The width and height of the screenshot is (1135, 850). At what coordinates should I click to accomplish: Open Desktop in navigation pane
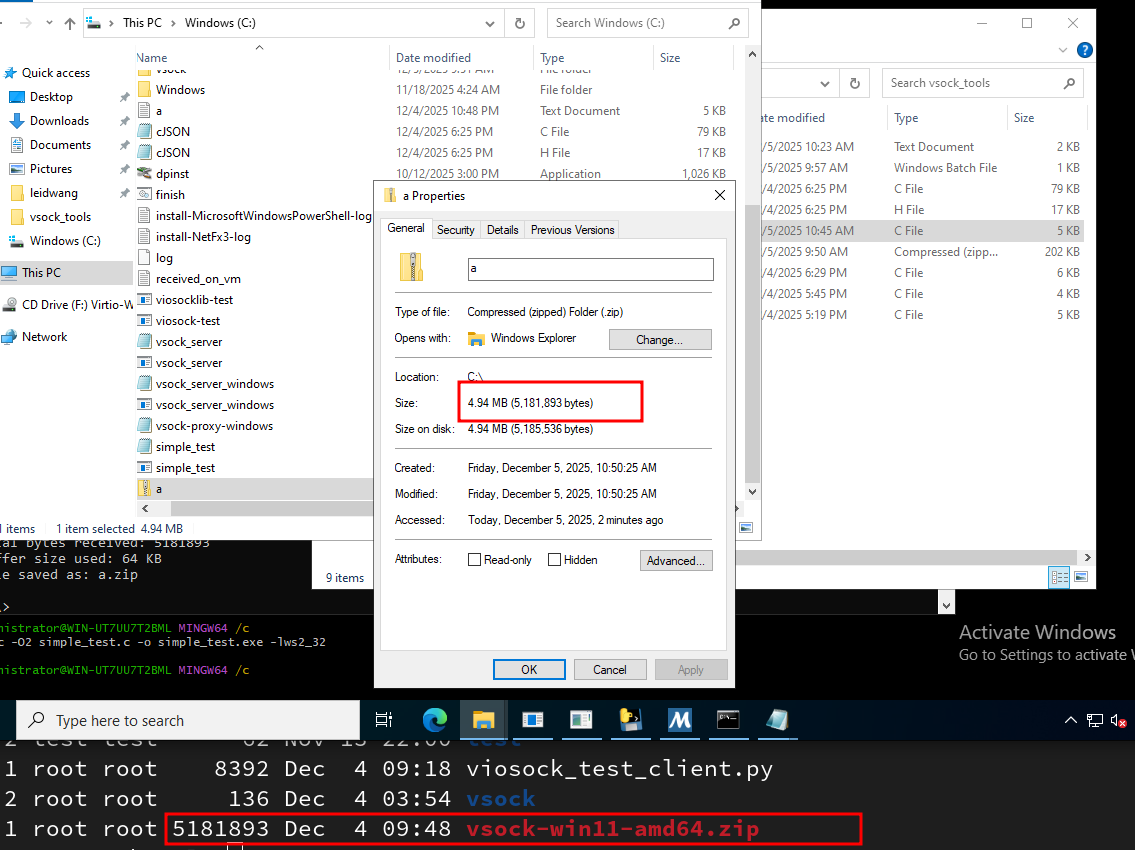tap(51, 97)
